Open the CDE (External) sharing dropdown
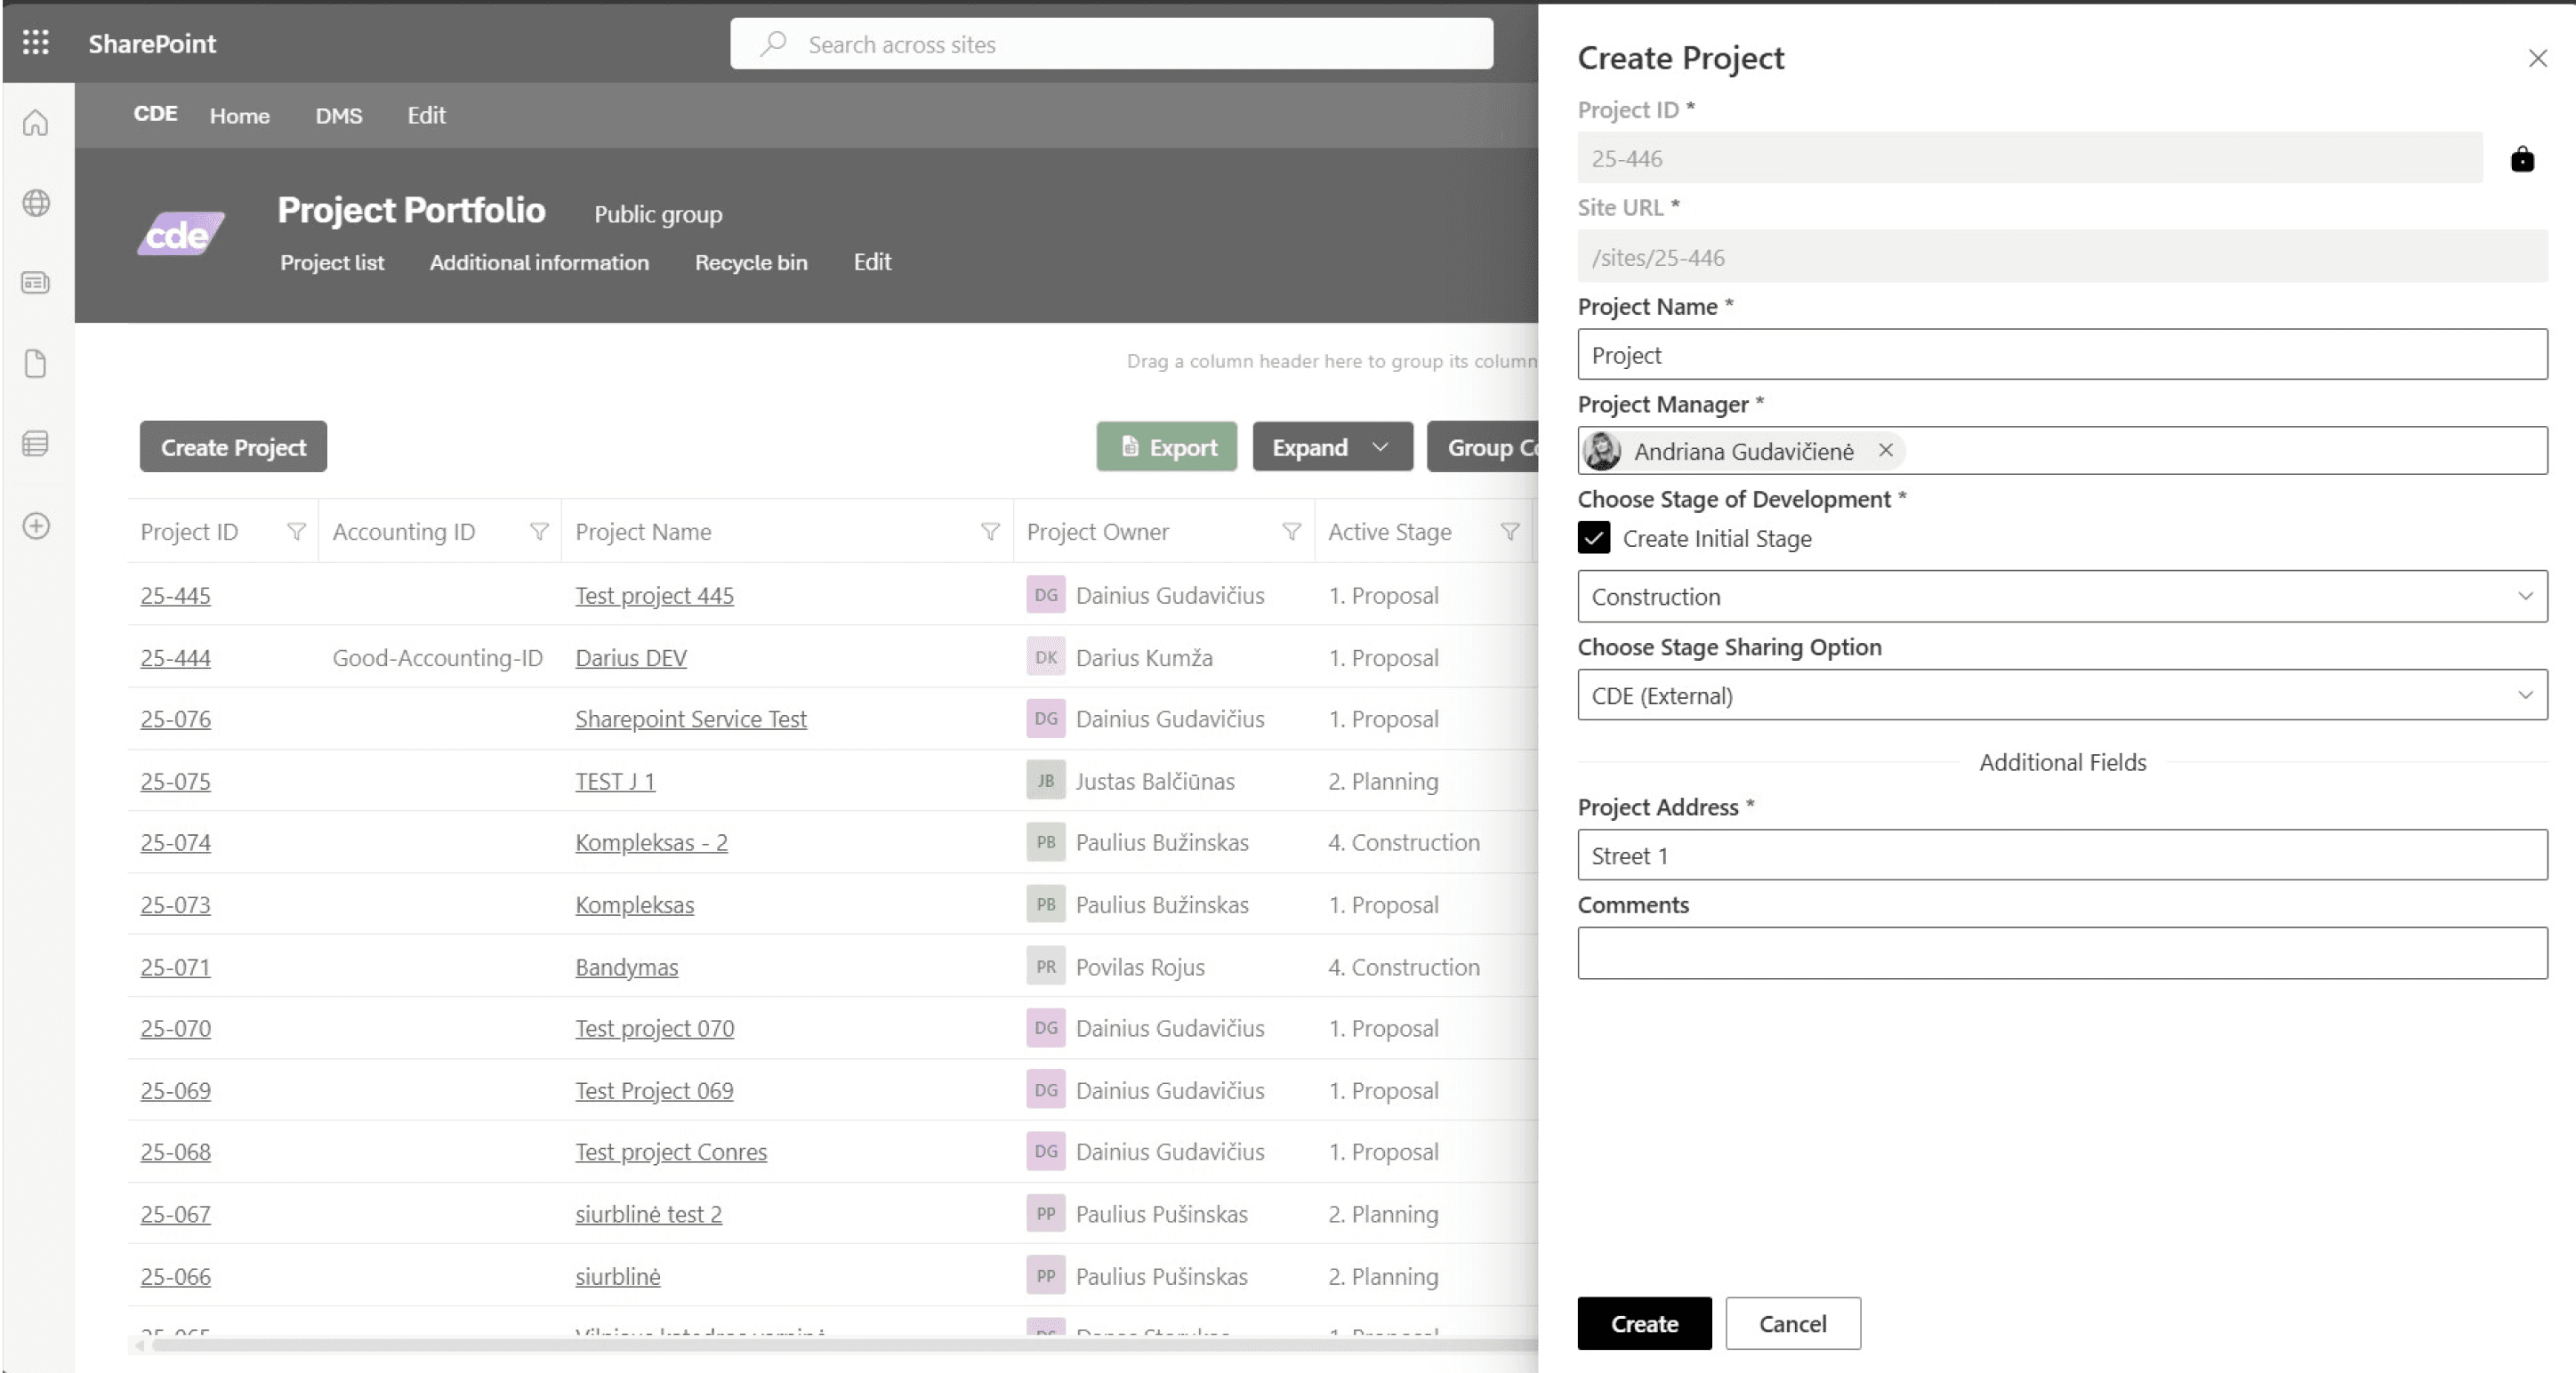 click(2062, 695)
